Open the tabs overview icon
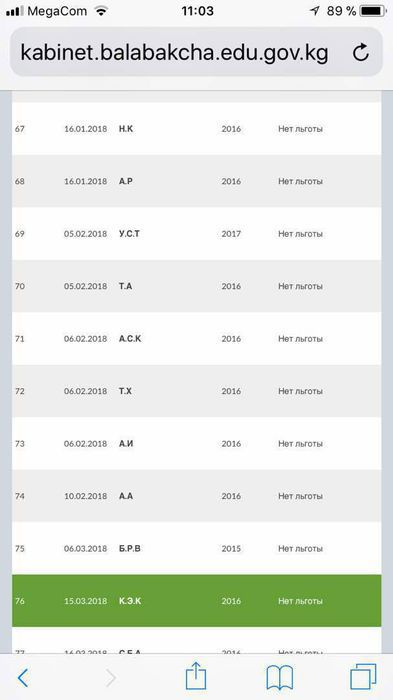The image size is (393, 700). tap(363, 677)
